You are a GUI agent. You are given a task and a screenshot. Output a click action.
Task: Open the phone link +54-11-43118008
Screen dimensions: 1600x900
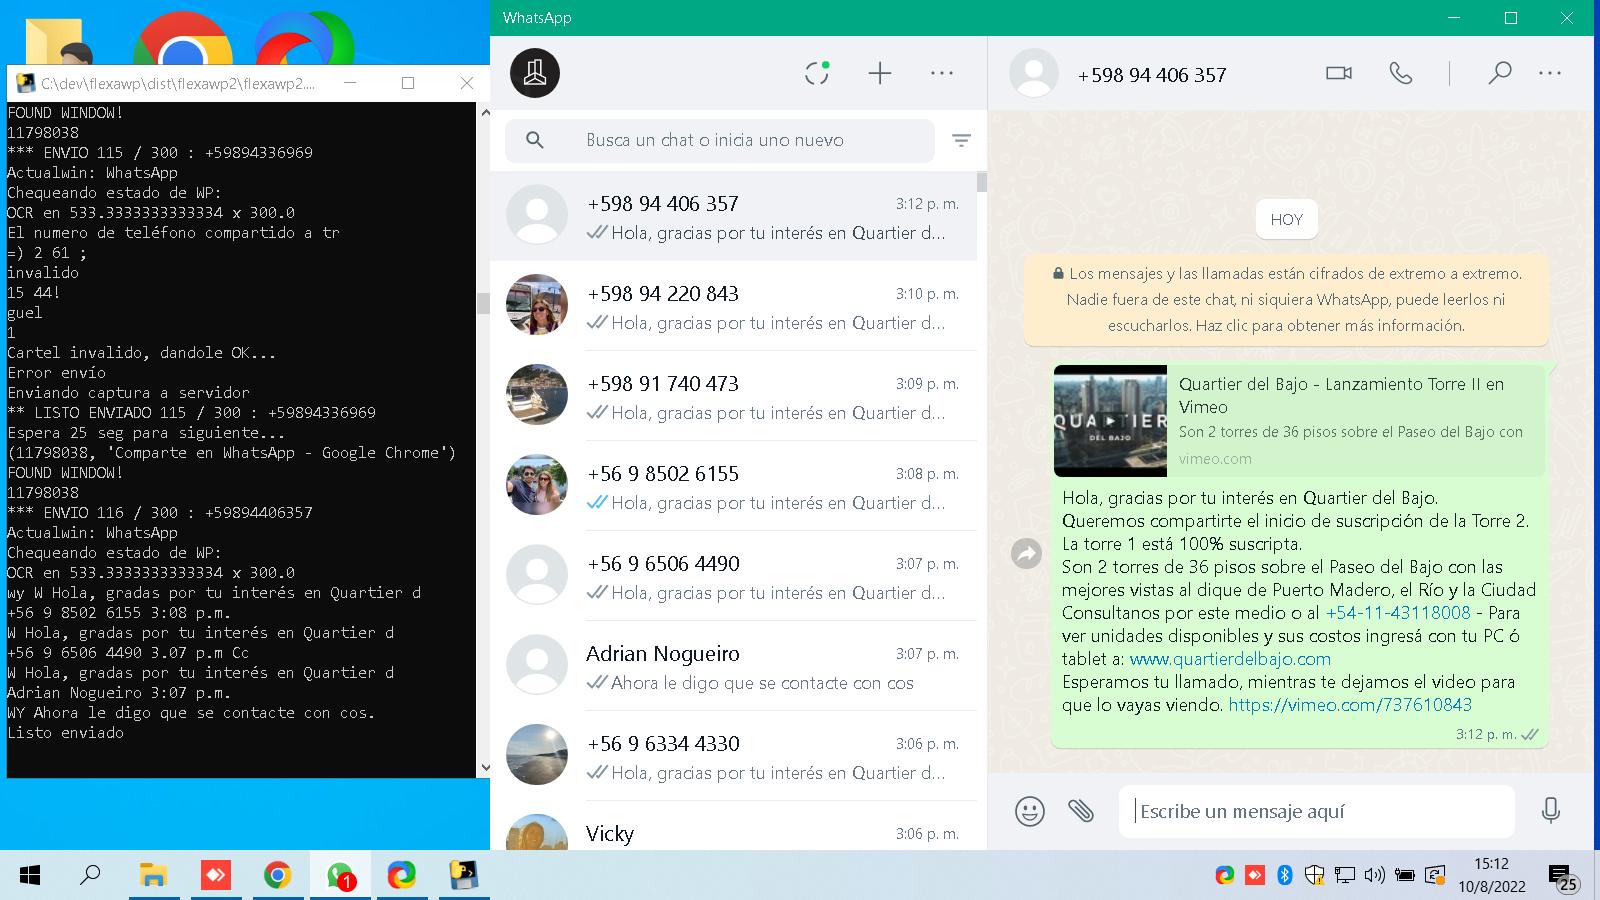coord(1398,613)
